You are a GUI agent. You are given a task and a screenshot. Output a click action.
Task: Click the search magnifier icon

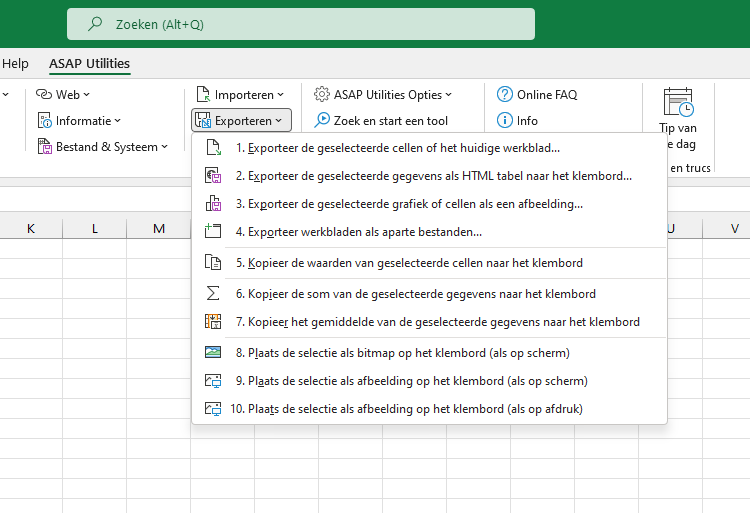point(95,23)
